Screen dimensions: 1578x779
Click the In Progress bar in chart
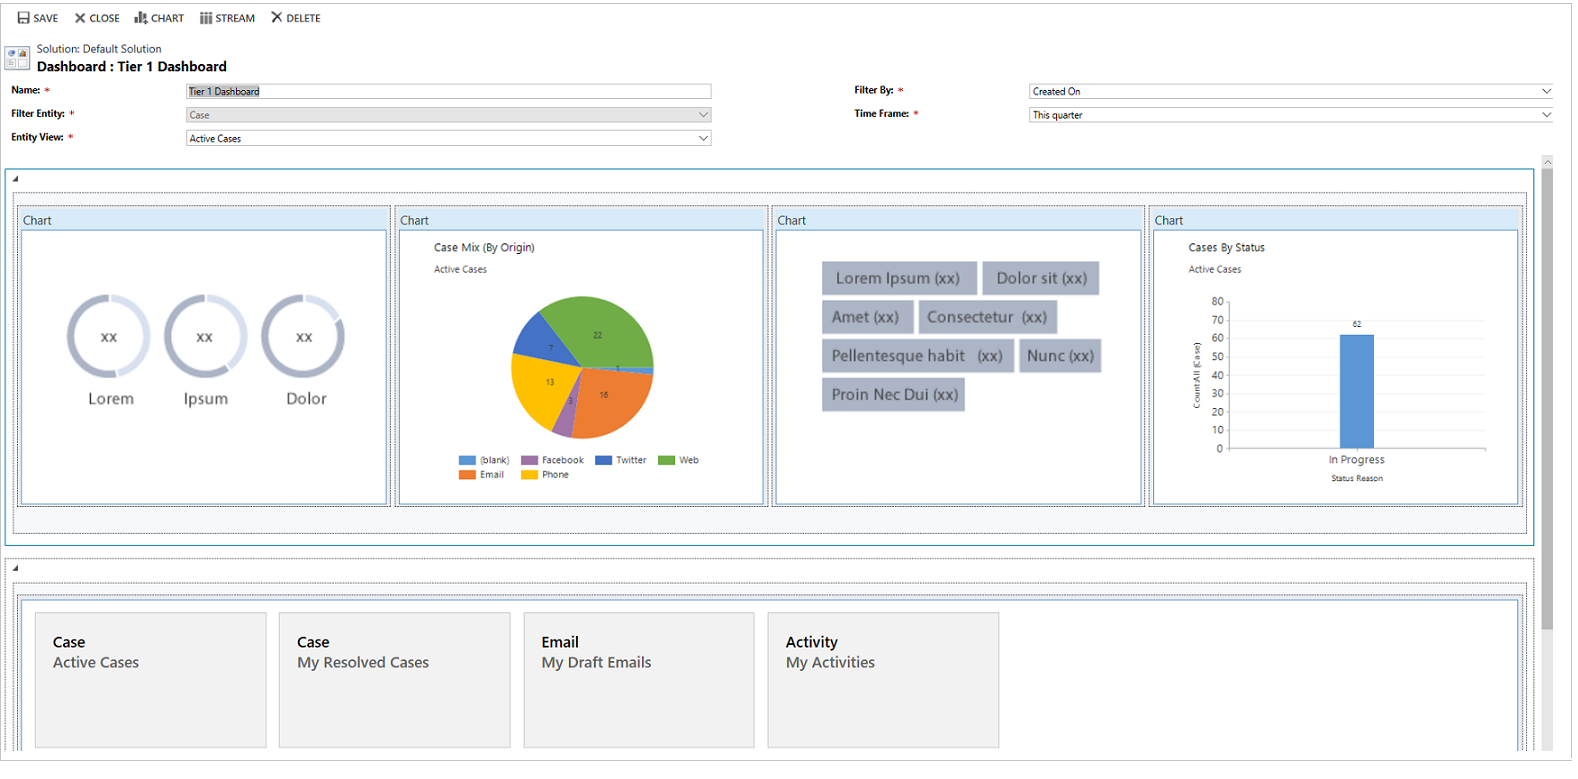(x=1356, y=391)
